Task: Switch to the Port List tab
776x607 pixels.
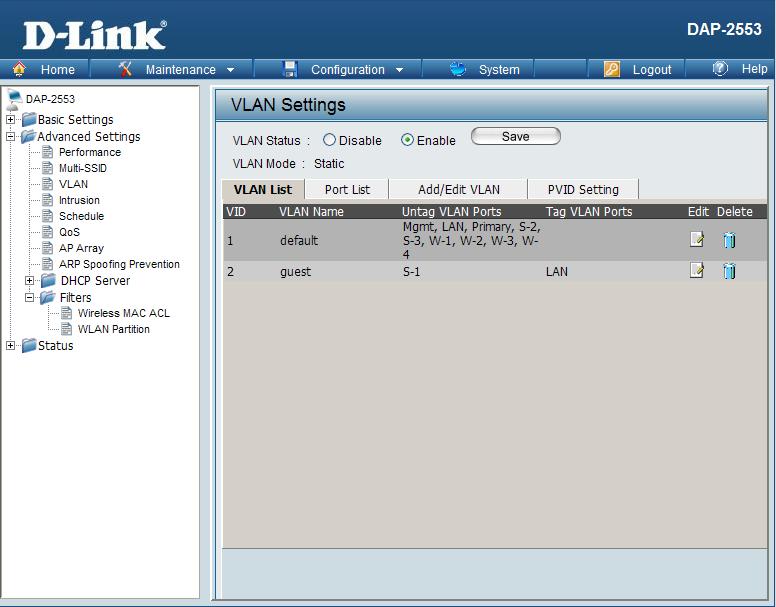Action: (x=347, y=189)
